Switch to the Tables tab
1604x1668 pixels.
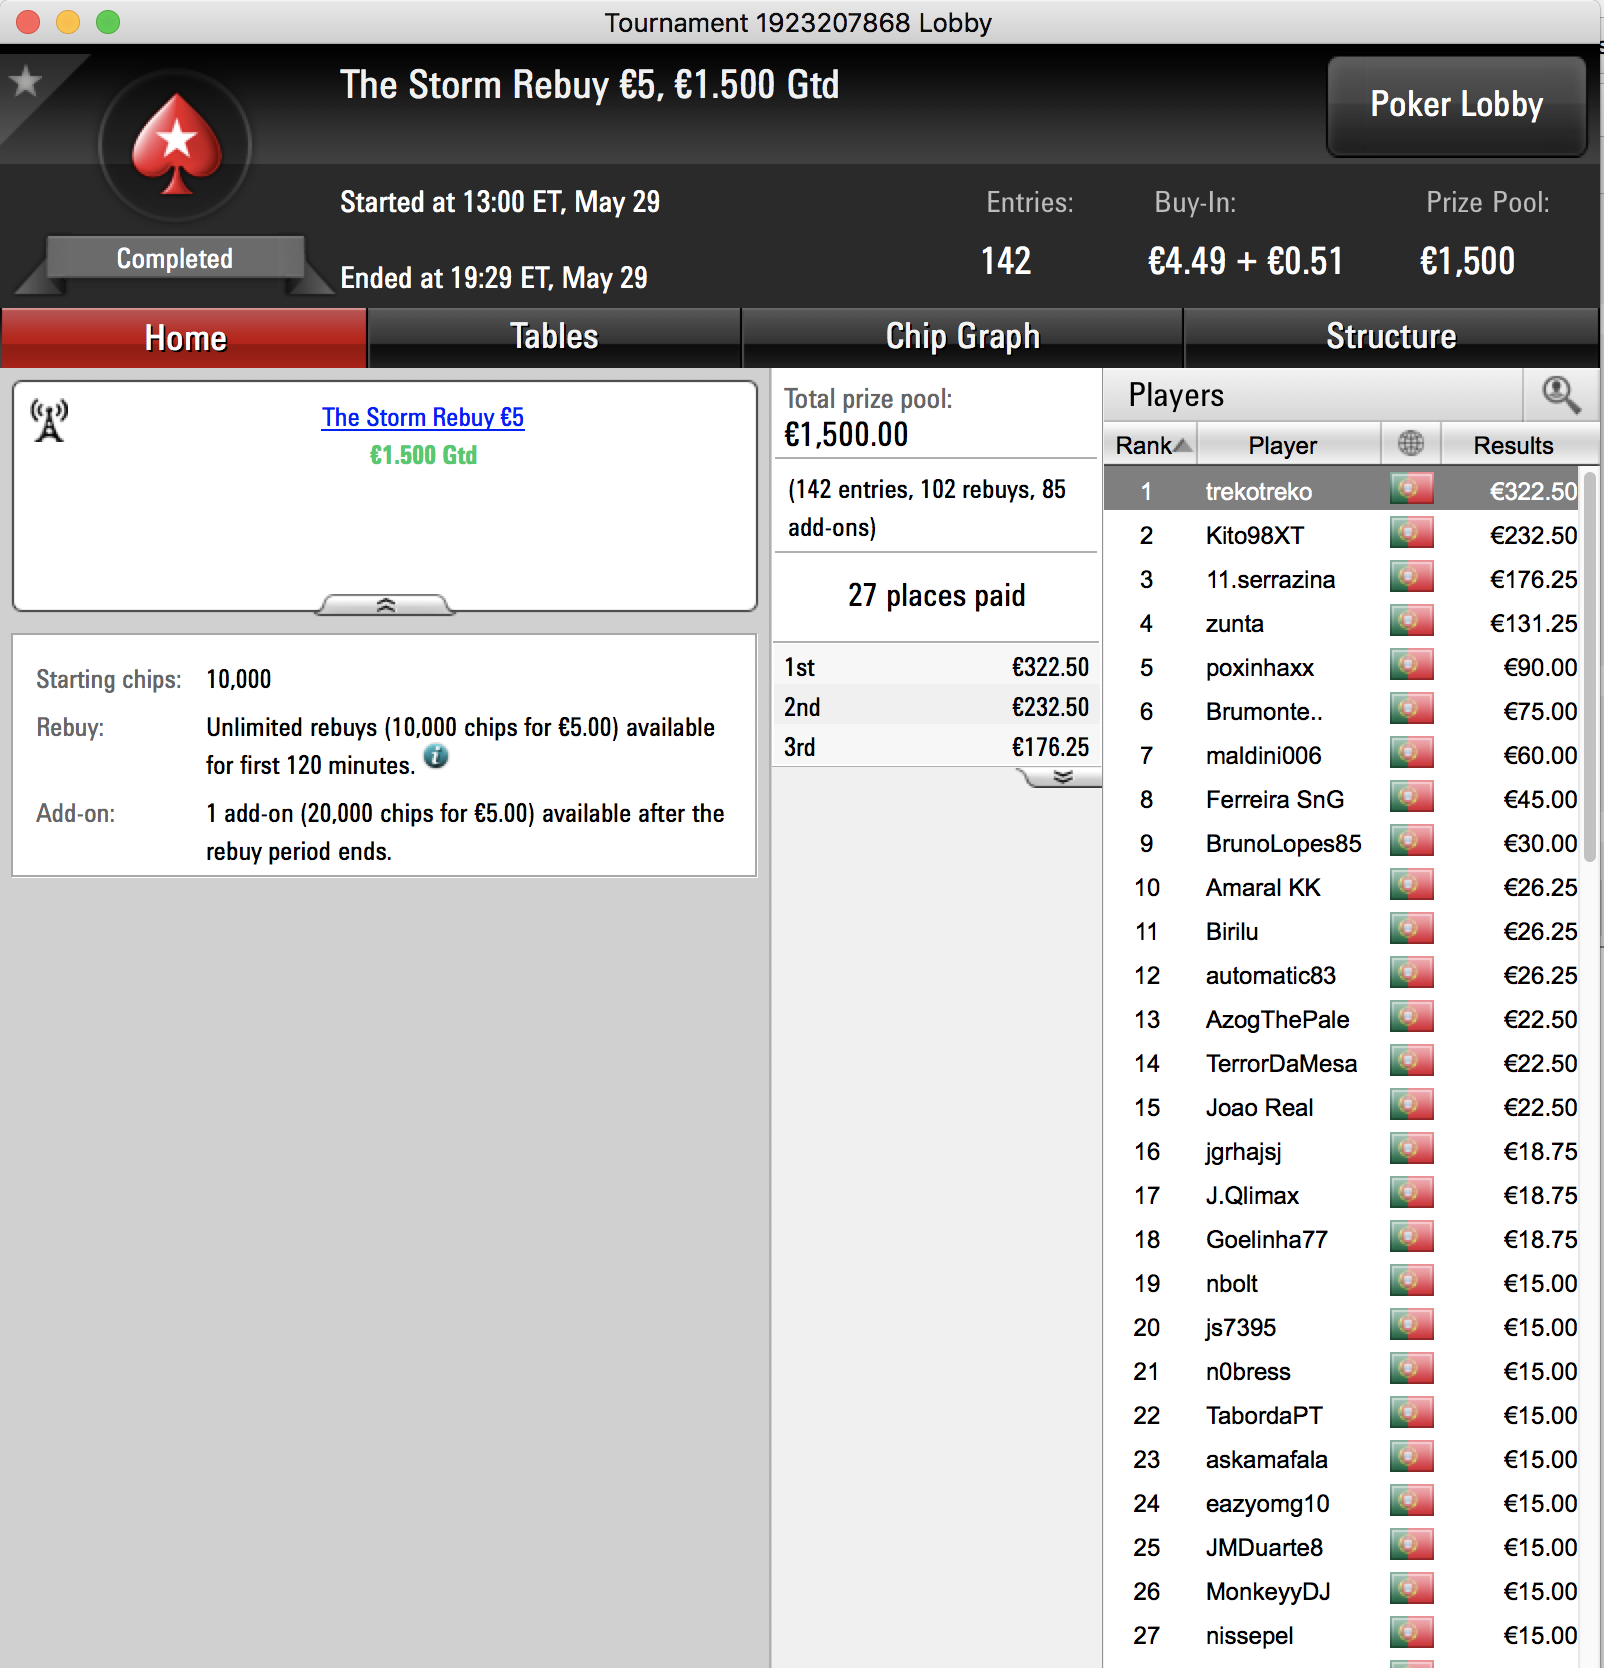(x=554, y=337)
